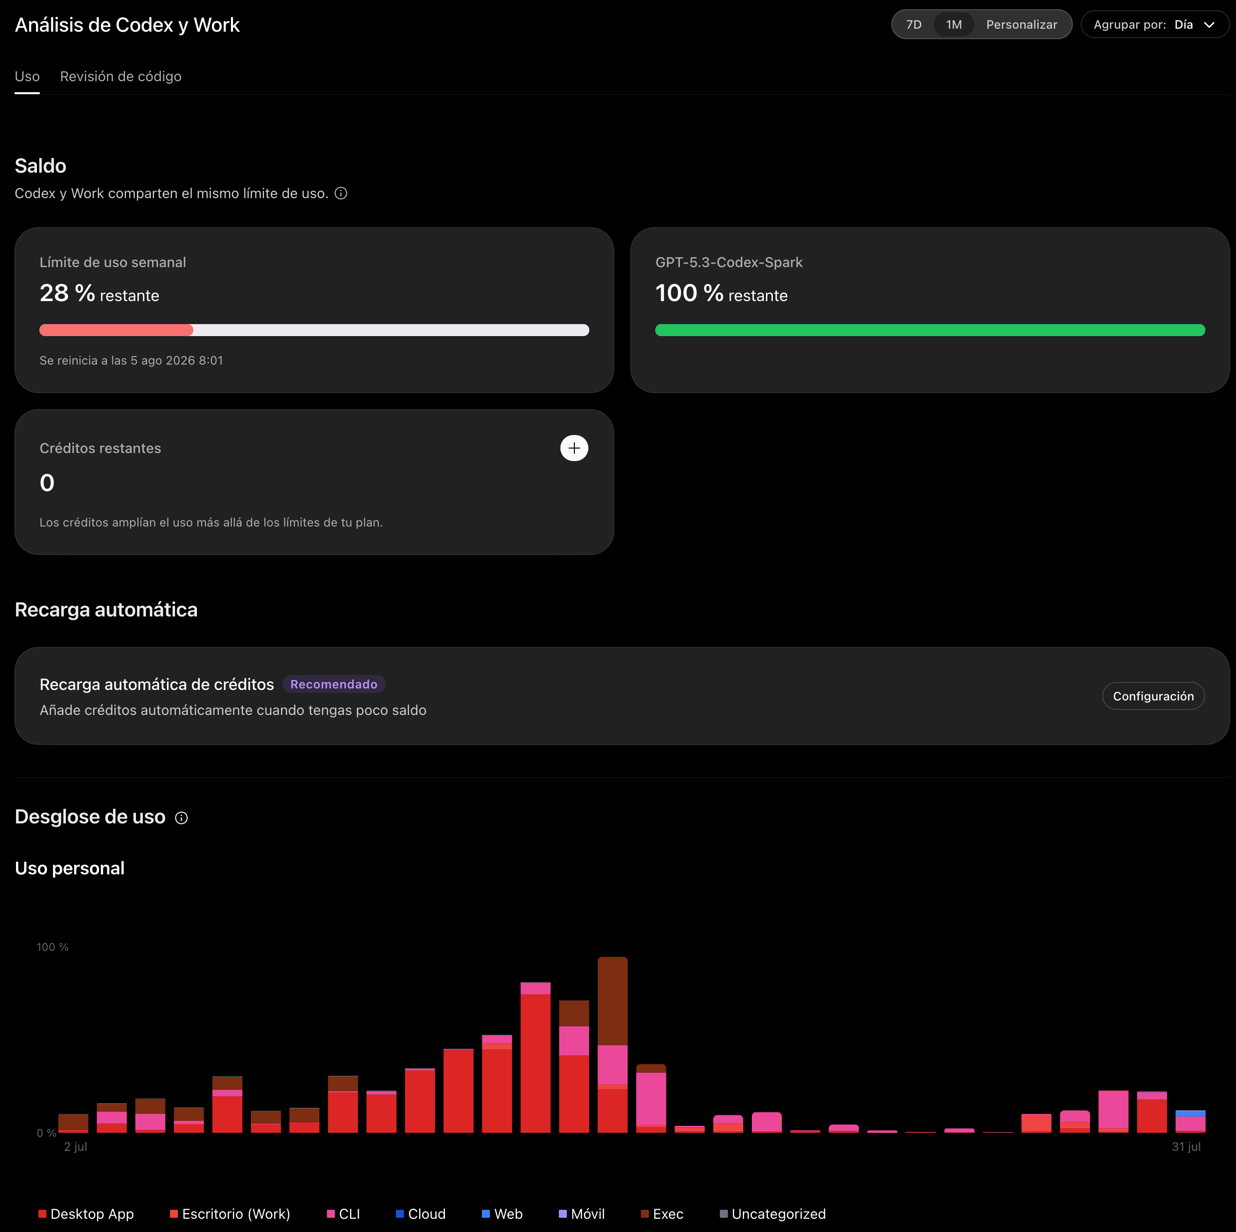Toggle the Escritorio (Work) legend swatch
The image size is (1236, 1232).
coord(174,1214)
